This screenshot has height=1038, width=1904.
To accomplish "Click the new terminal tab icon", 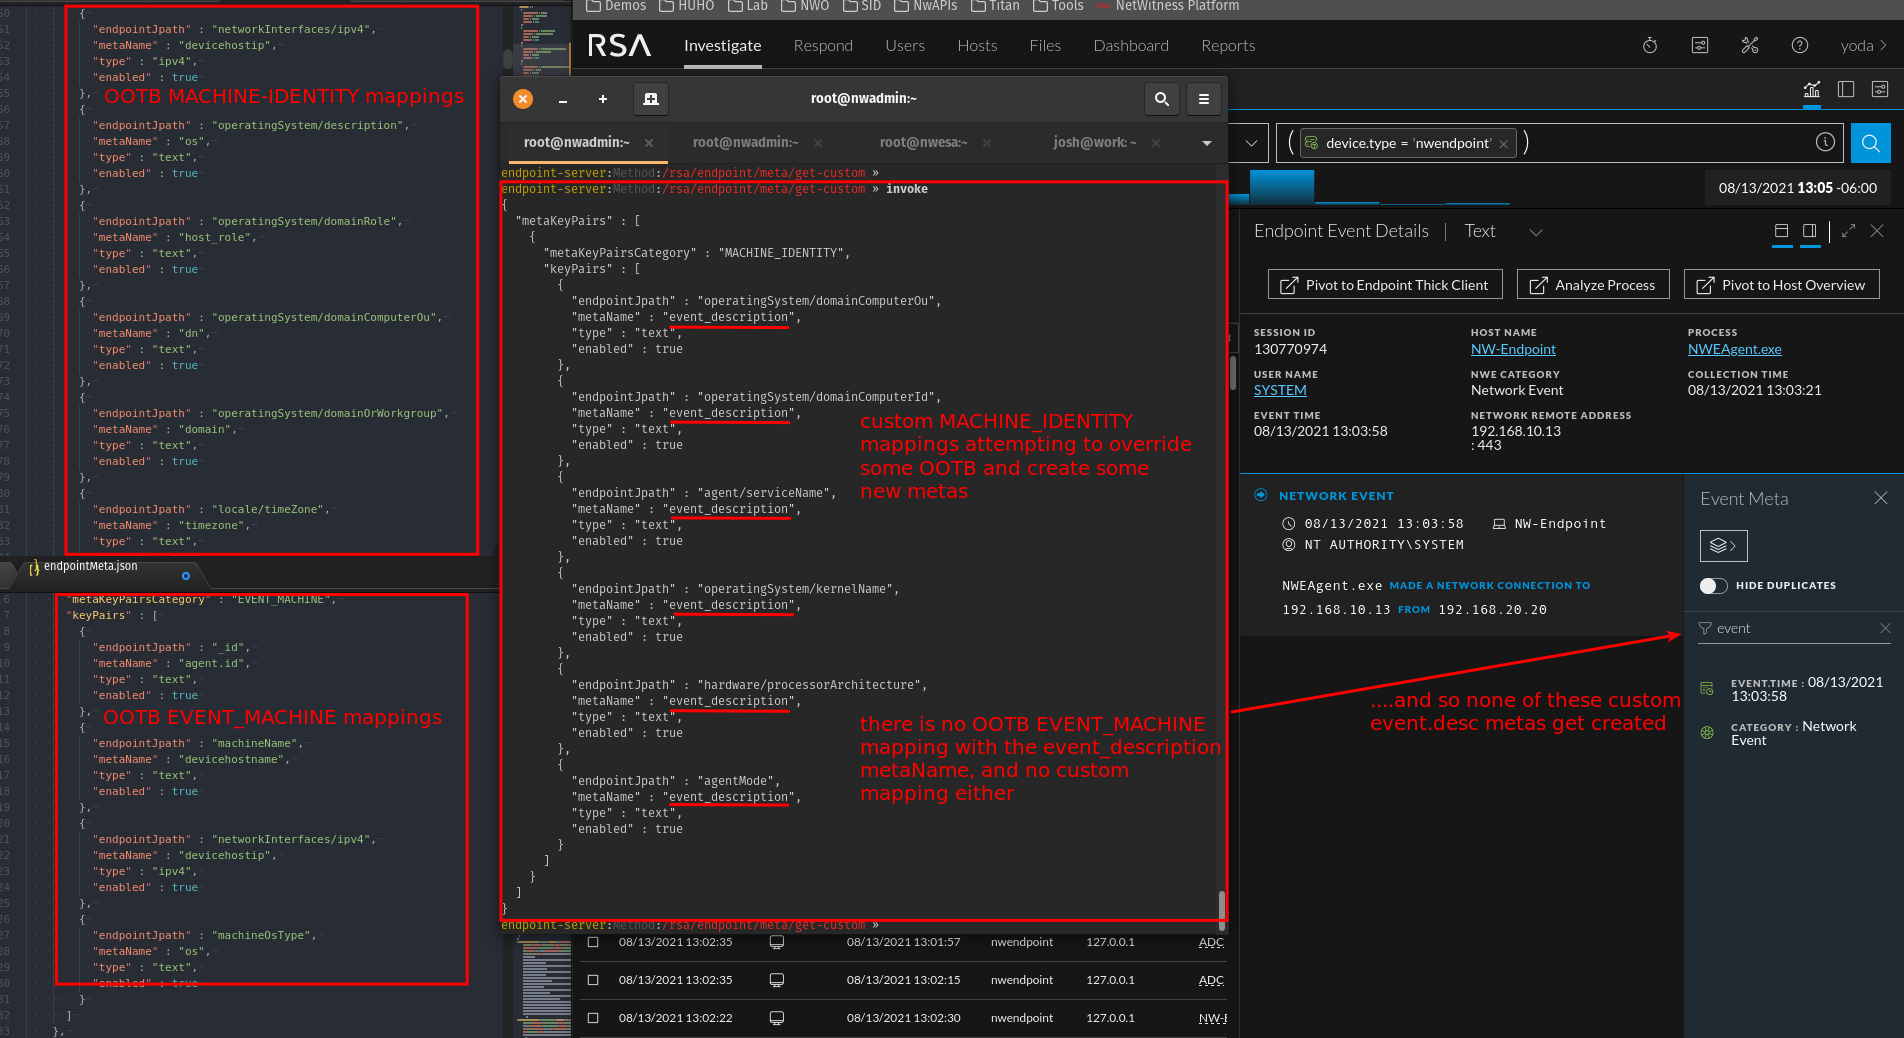I will (651, 99).
